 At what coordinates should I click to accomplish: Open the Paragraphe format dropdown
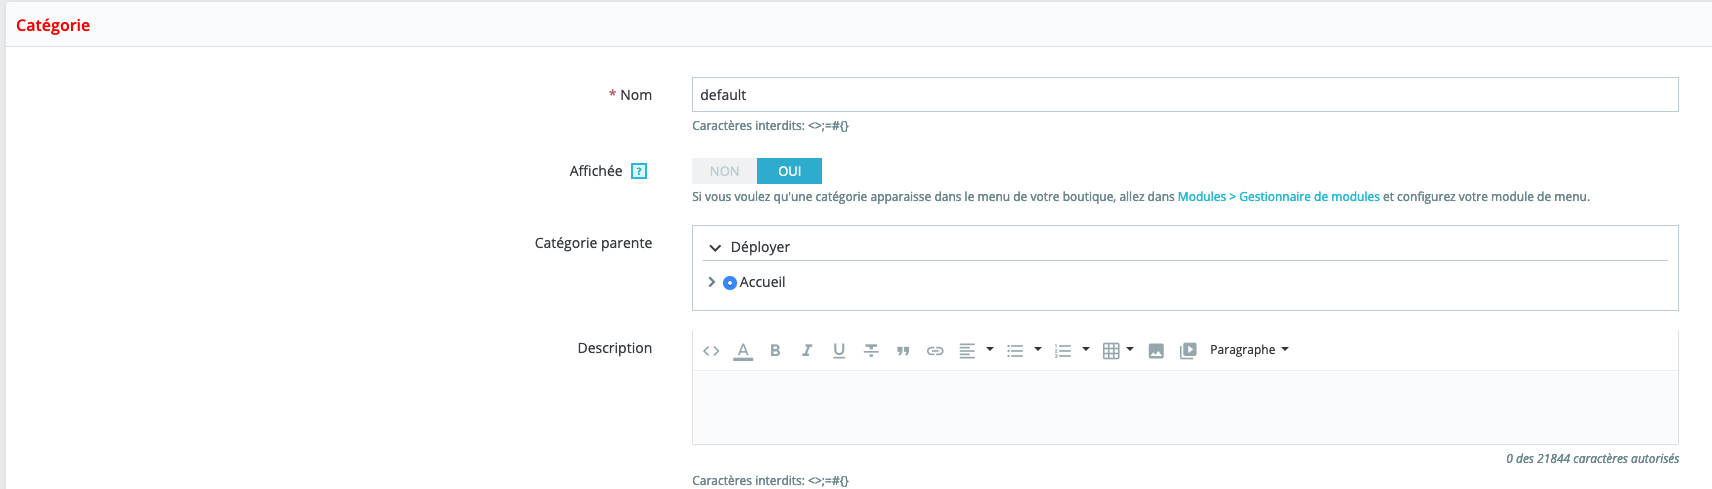(1249, 350)
